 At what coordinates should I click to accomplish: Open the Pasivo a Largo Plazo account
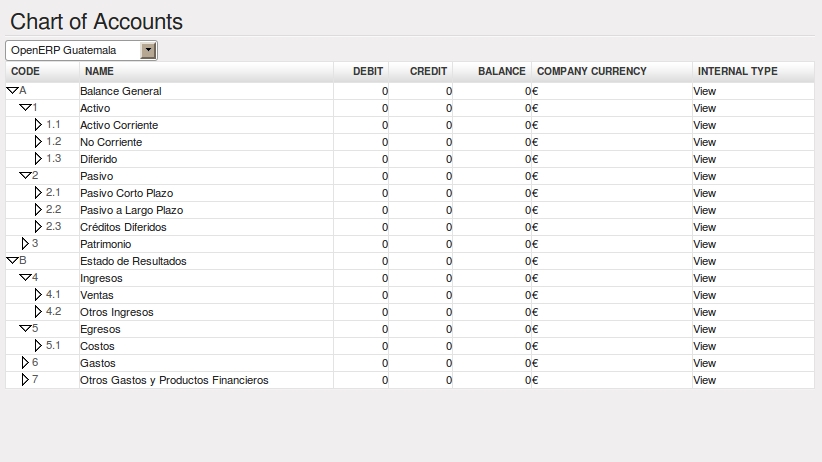pos(132,210)
